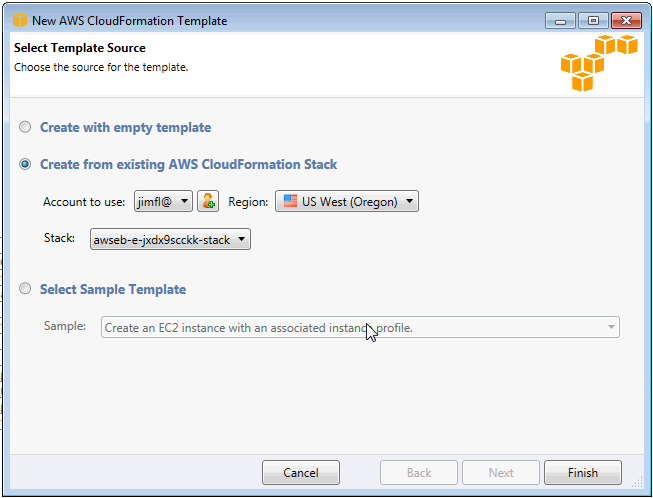Open the Account to use dropdown
653x498 pixels.
(x=163, y=202)
